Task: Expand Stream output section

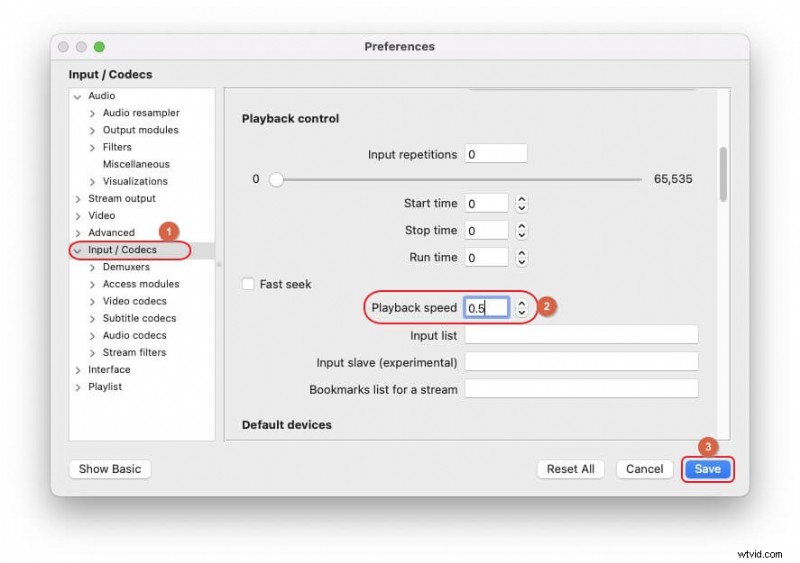Action: pyautogui.click(x=78, y=199)
